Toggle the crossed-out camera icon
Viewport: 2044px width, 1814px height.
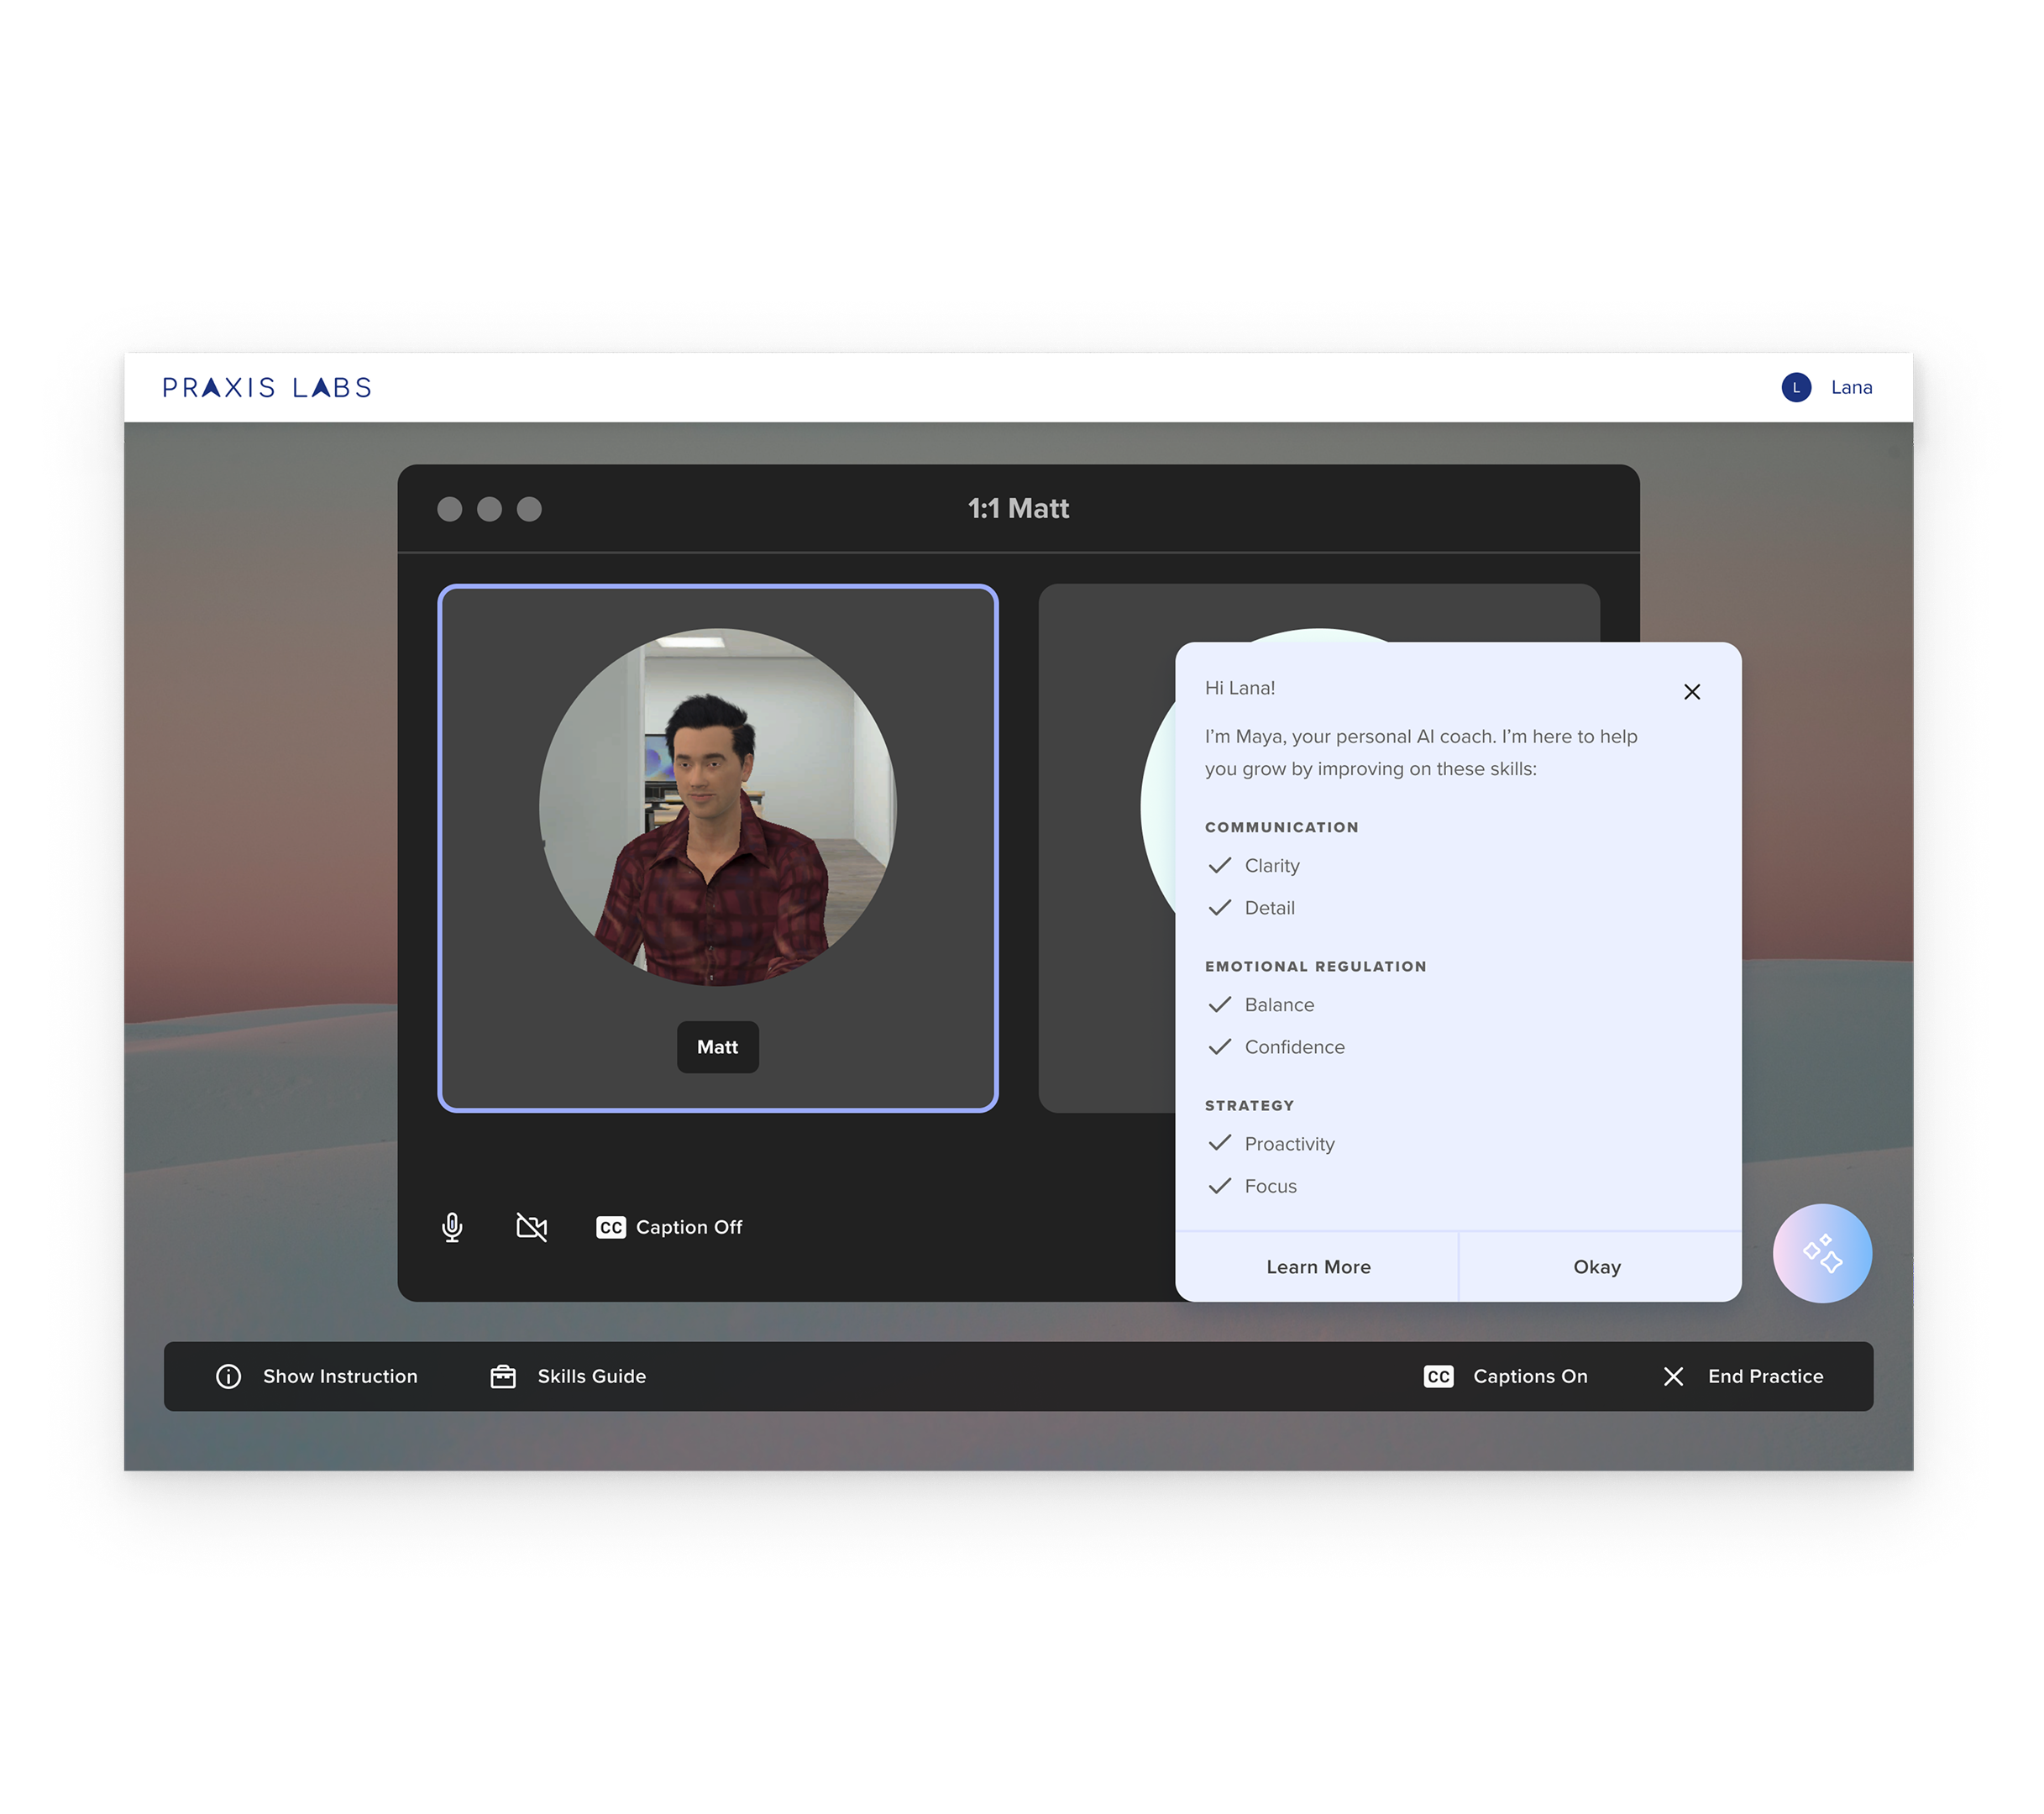pyautogui.click(x=531, y=1227)
